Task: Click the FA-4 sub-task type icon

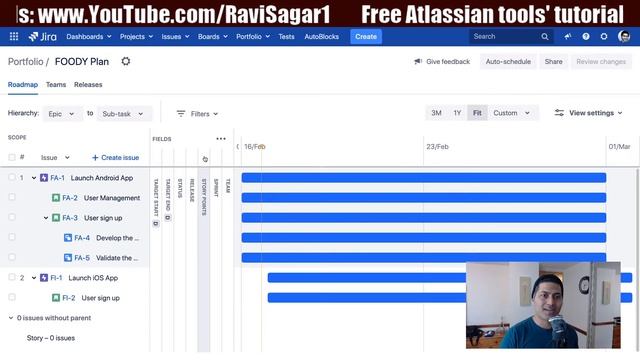Action: tap(68, 238)
